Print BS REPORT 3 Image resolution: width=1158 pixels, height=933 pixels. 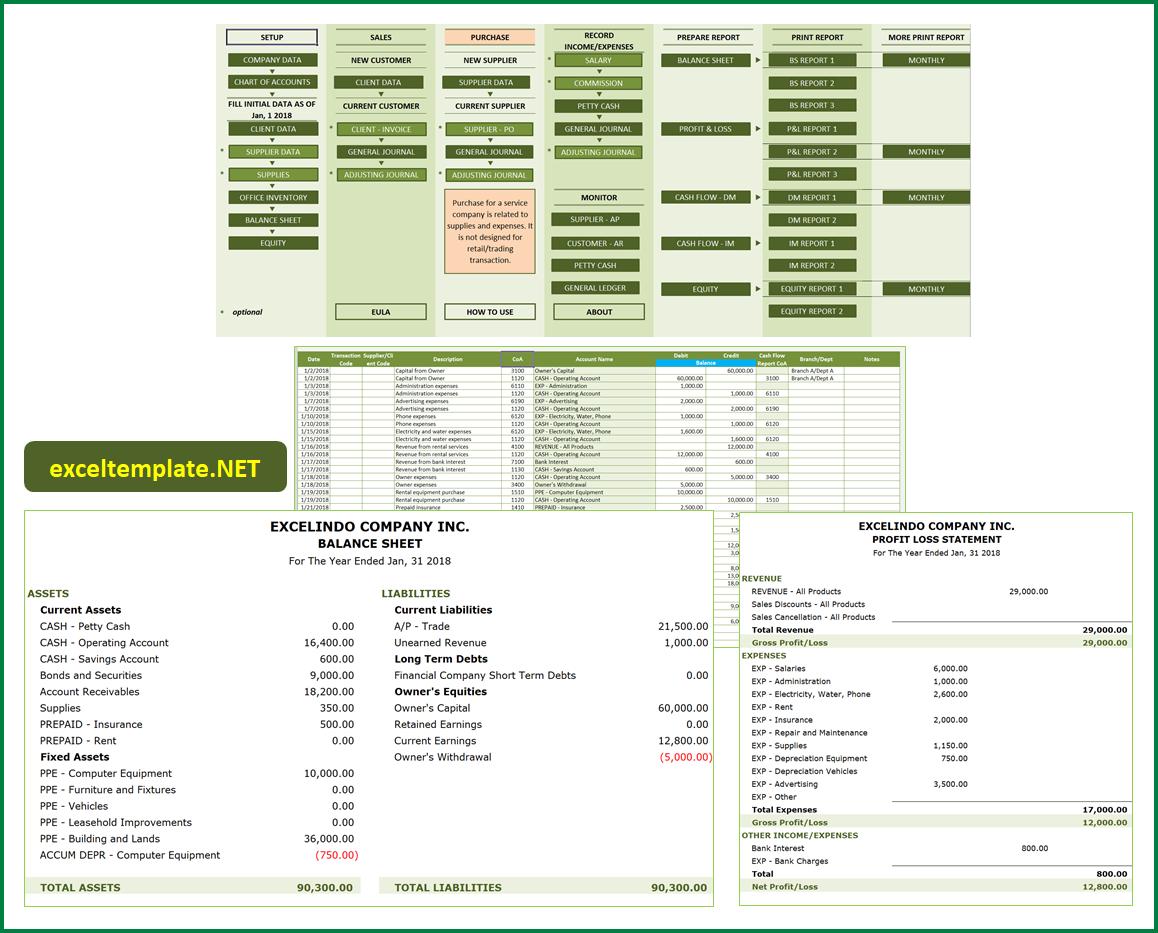pos(812,106)
